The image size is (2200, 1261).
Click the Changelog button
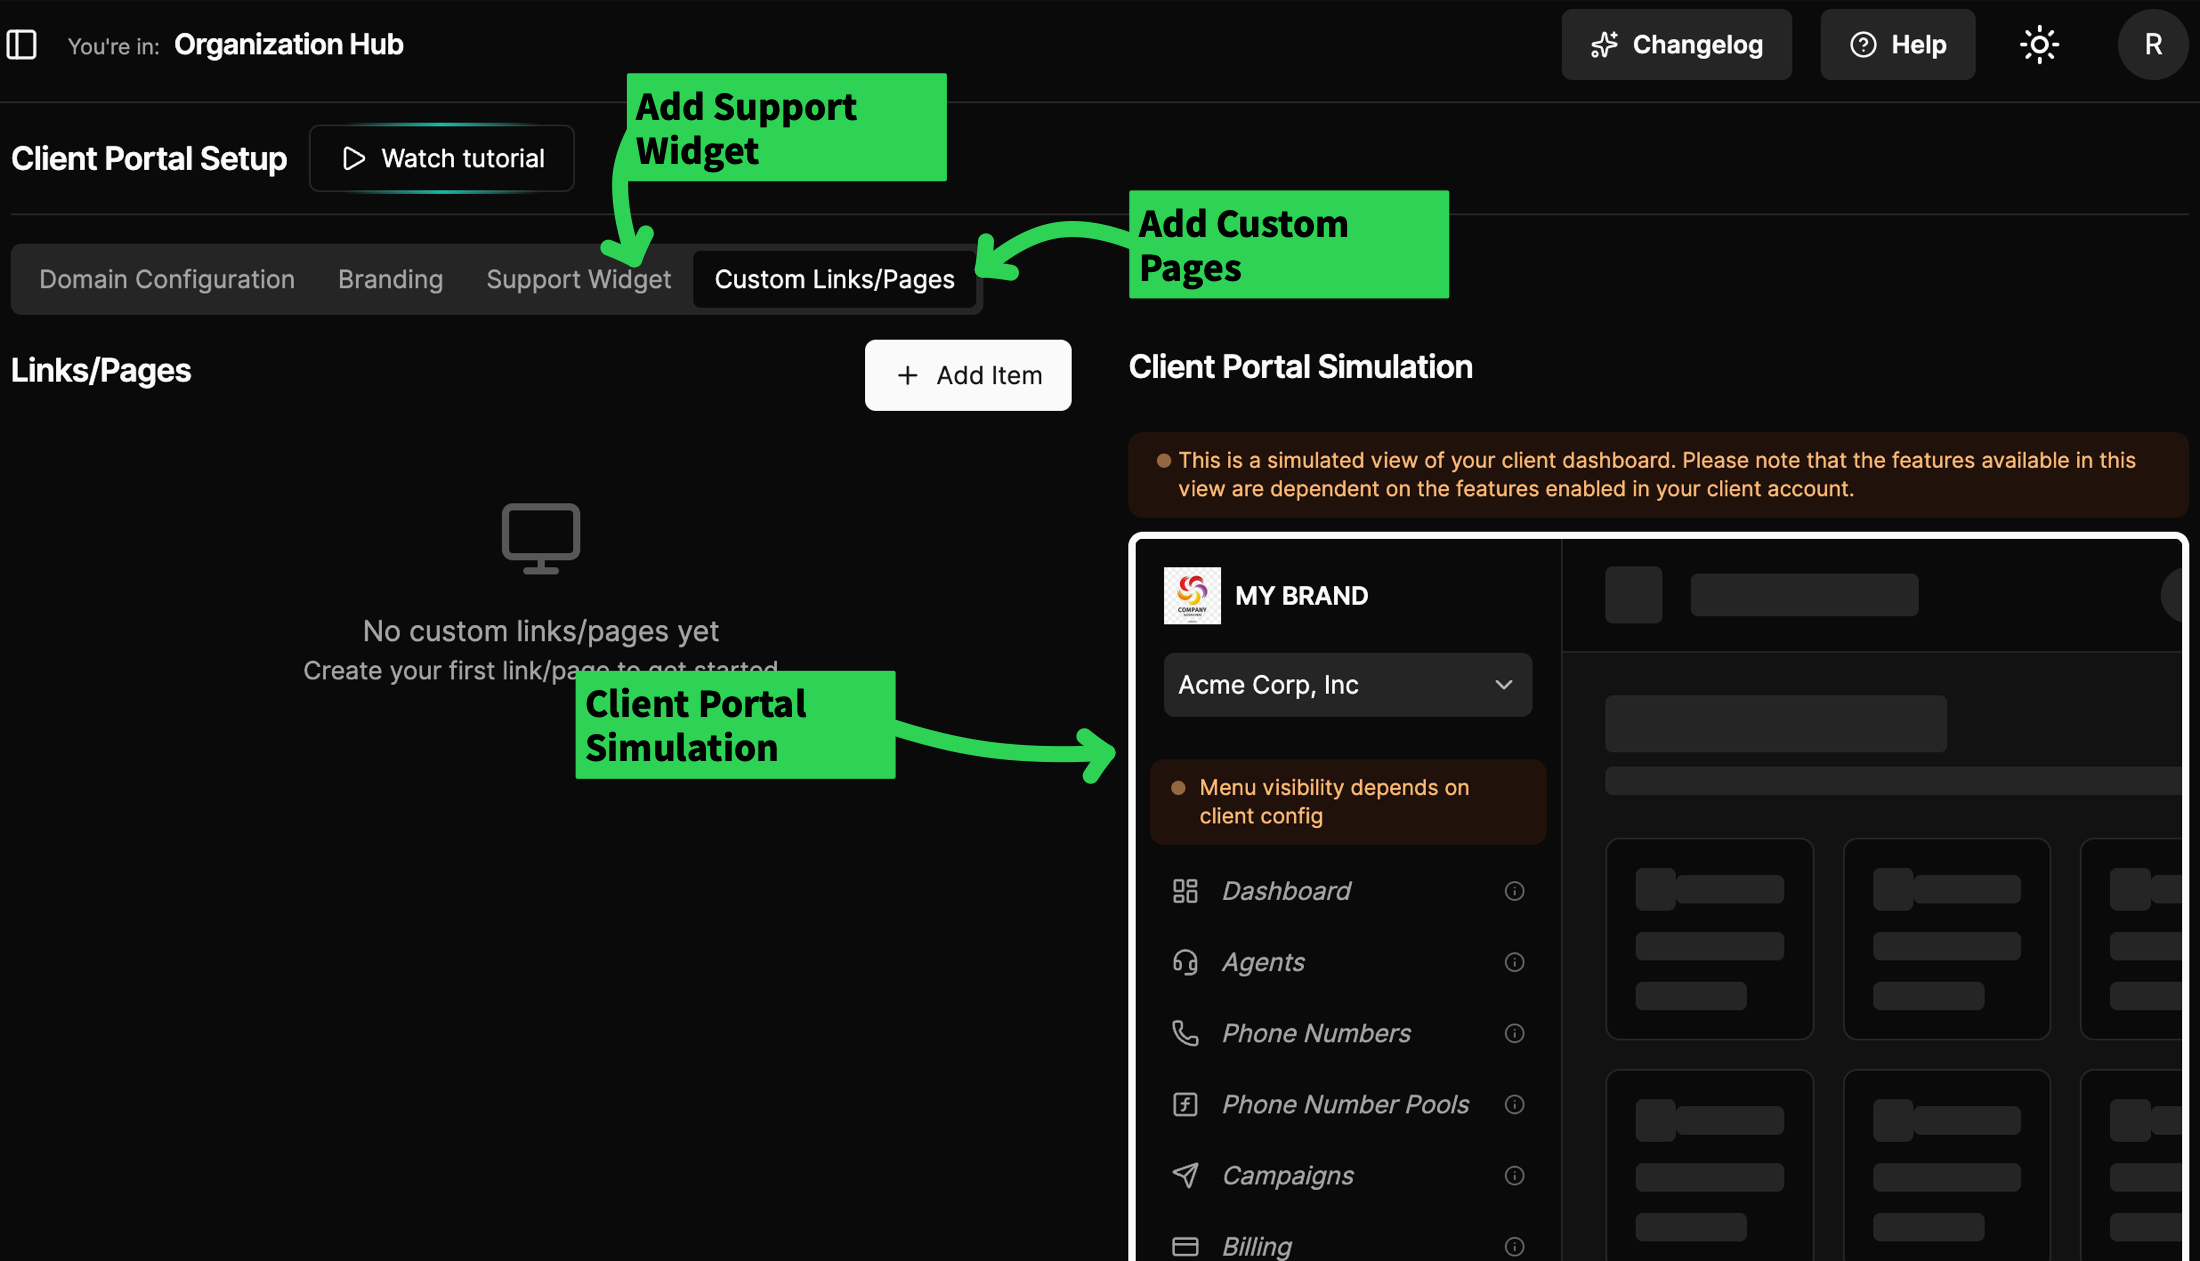click(1676, 44)
